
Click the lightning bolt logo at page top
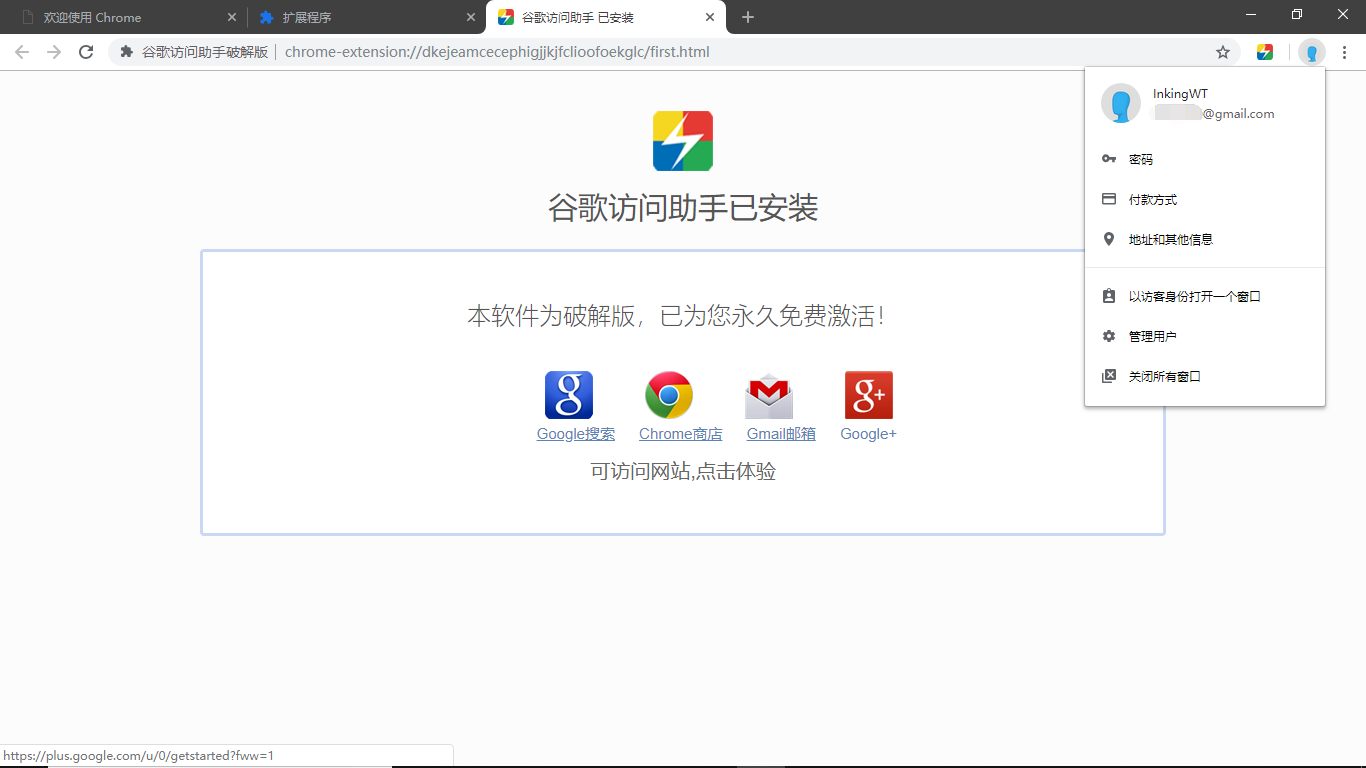[683, 141]
